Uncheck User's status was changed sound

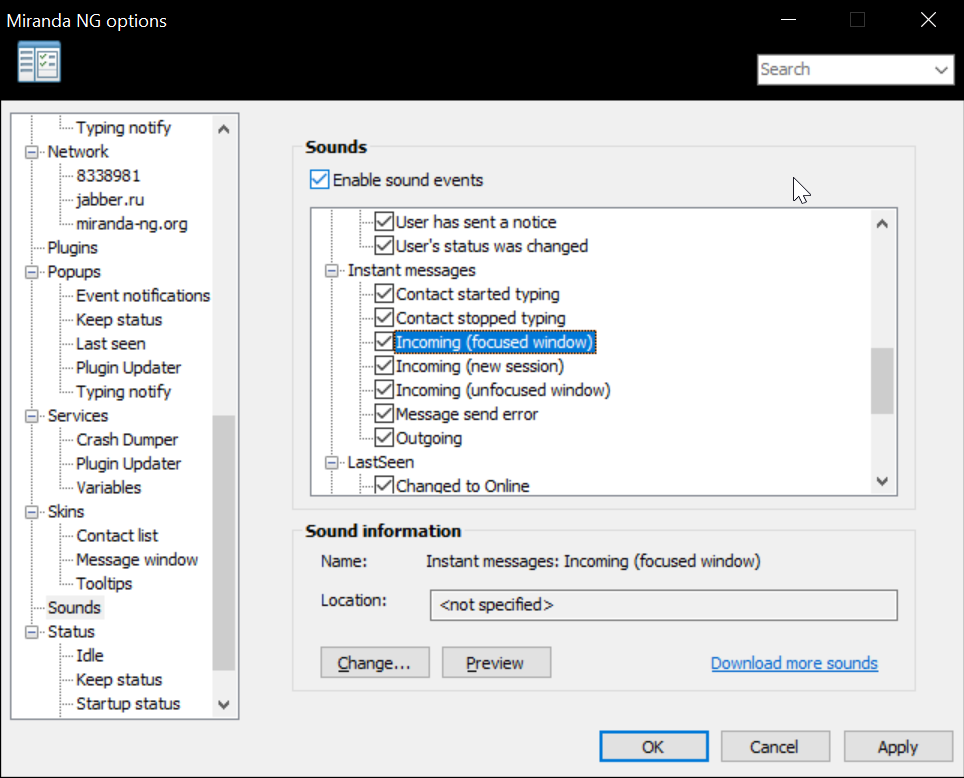pos(385,246)
